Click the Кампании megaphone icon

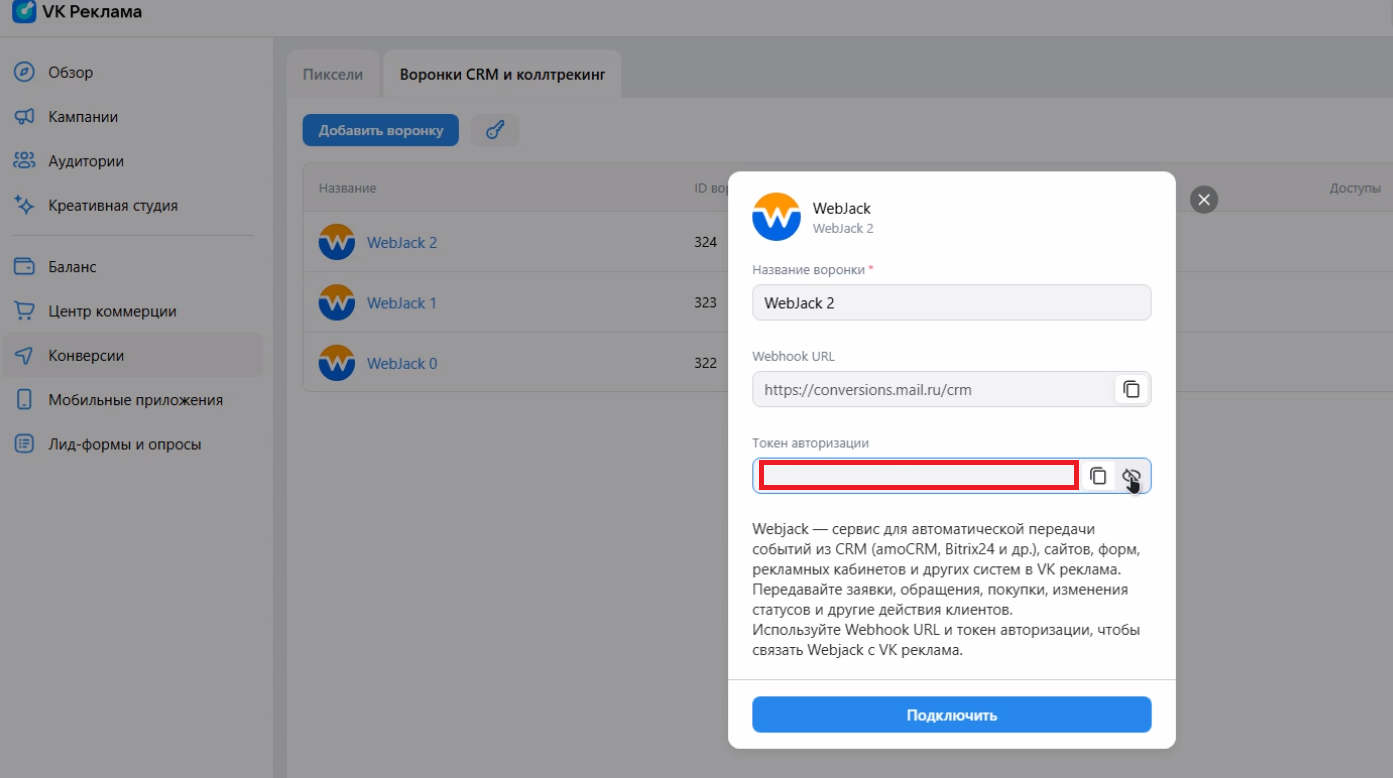click(24, 117)
